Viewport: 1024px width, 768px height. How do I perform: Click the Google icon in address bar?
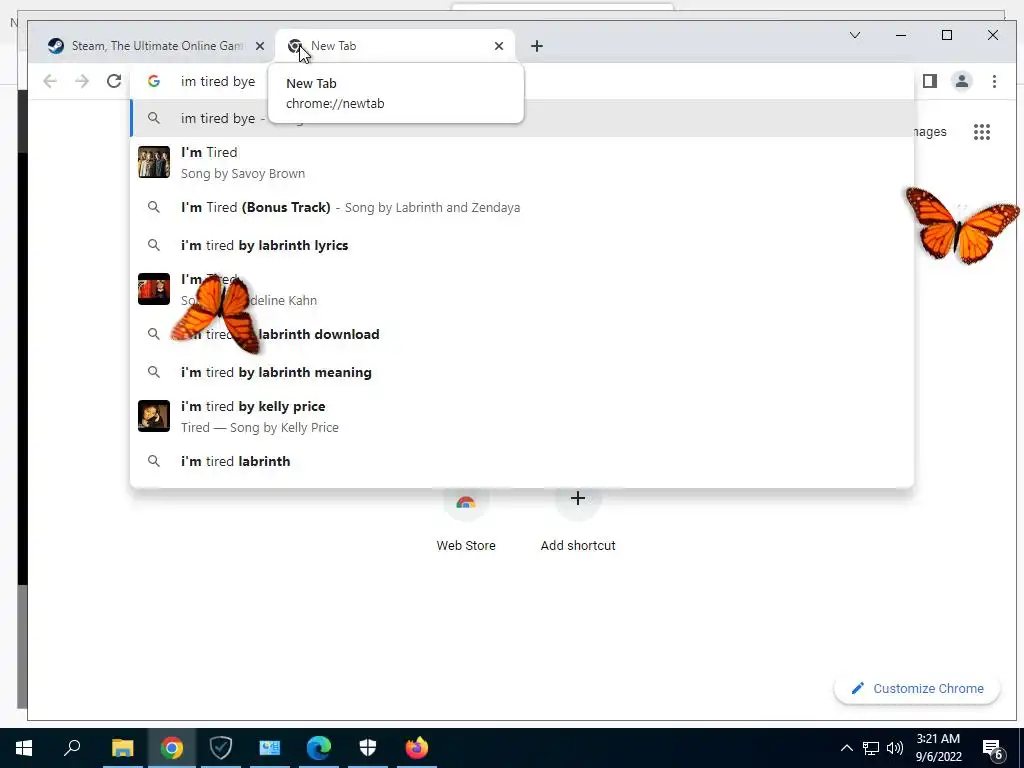point(153,81)
